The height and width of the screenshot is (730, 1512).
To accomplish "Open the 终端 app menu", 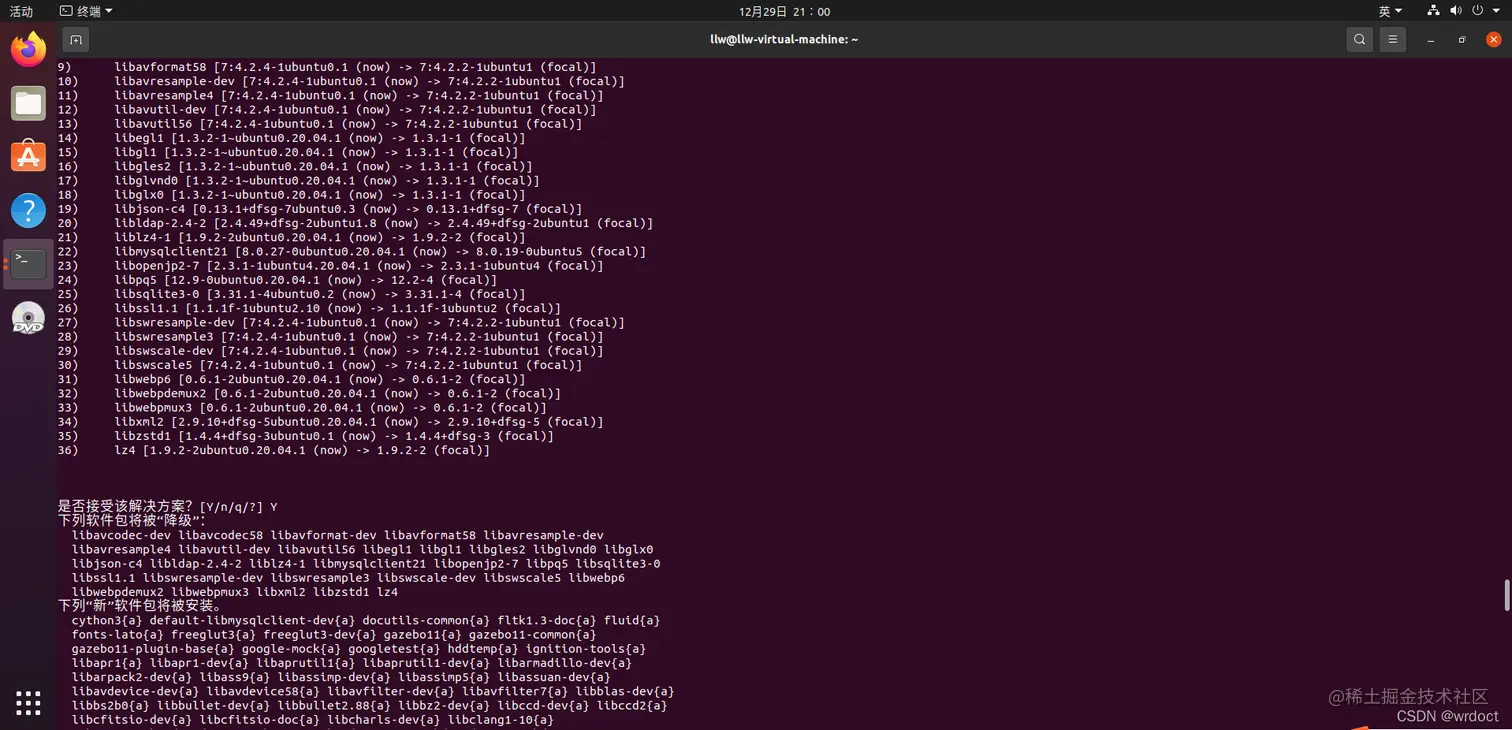I will (x=86, y=11).
